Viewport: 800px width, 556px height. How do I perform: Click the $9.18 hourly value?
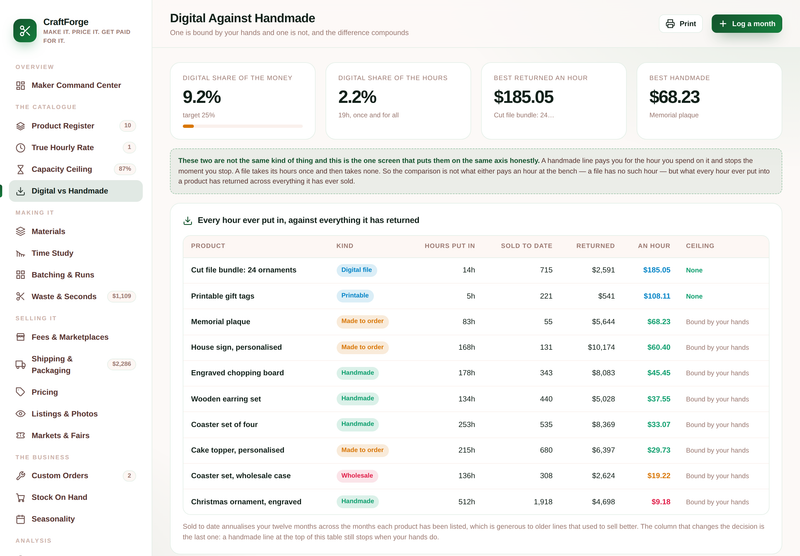tap(661, 502)
